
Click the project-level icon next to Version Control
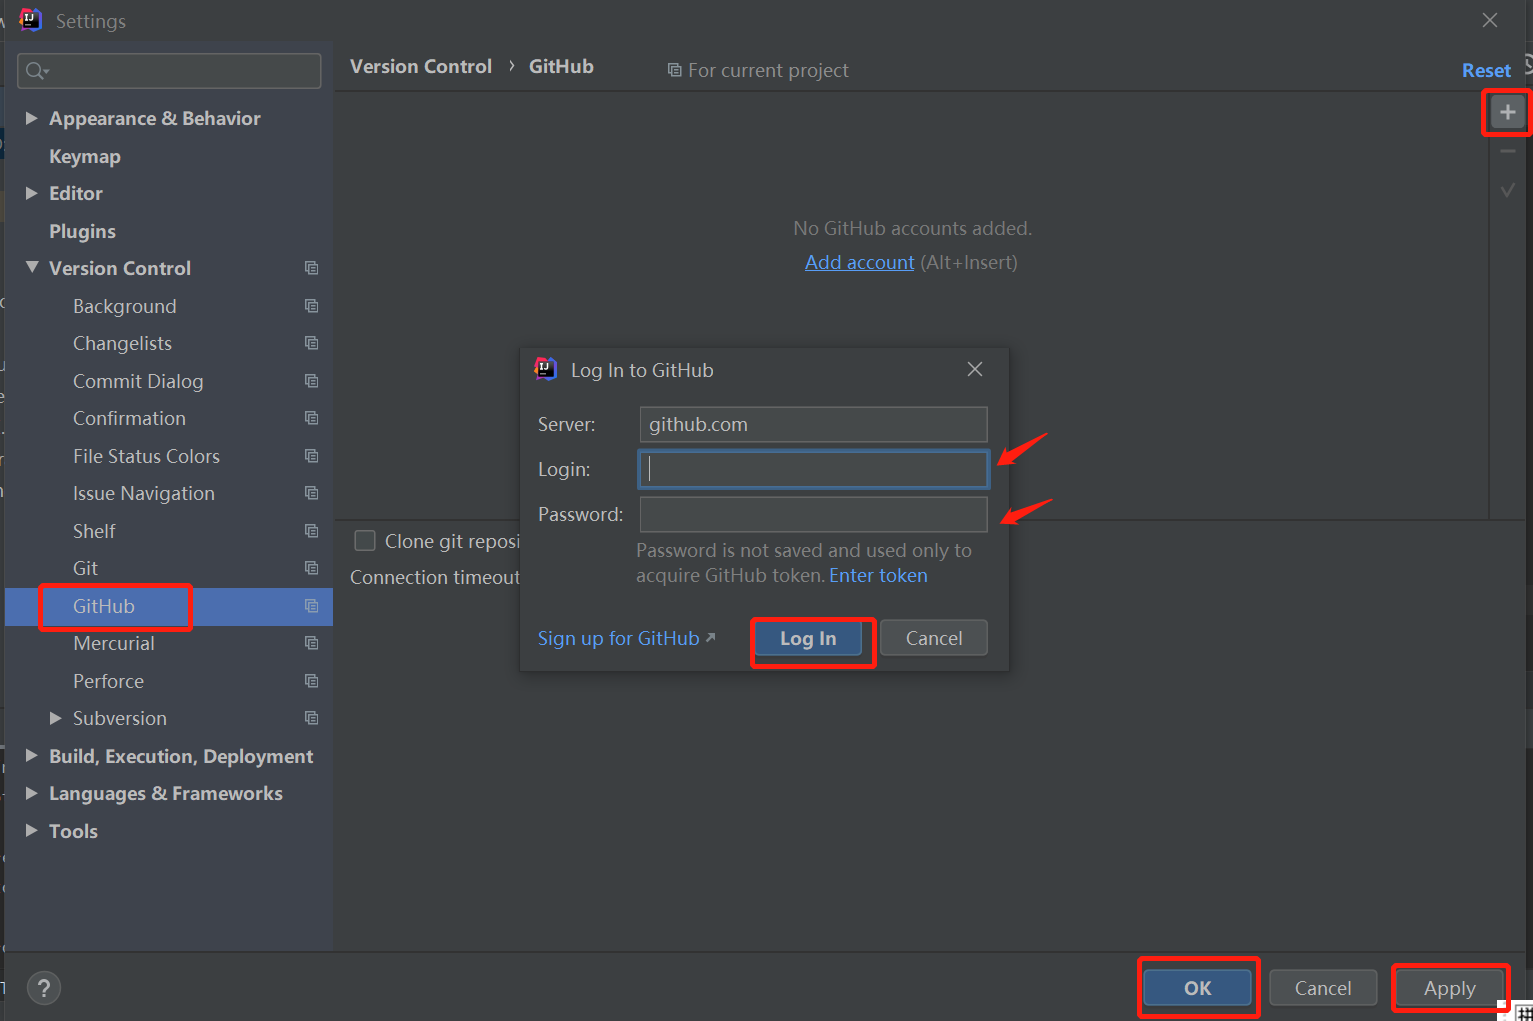(x=311, y=268)
